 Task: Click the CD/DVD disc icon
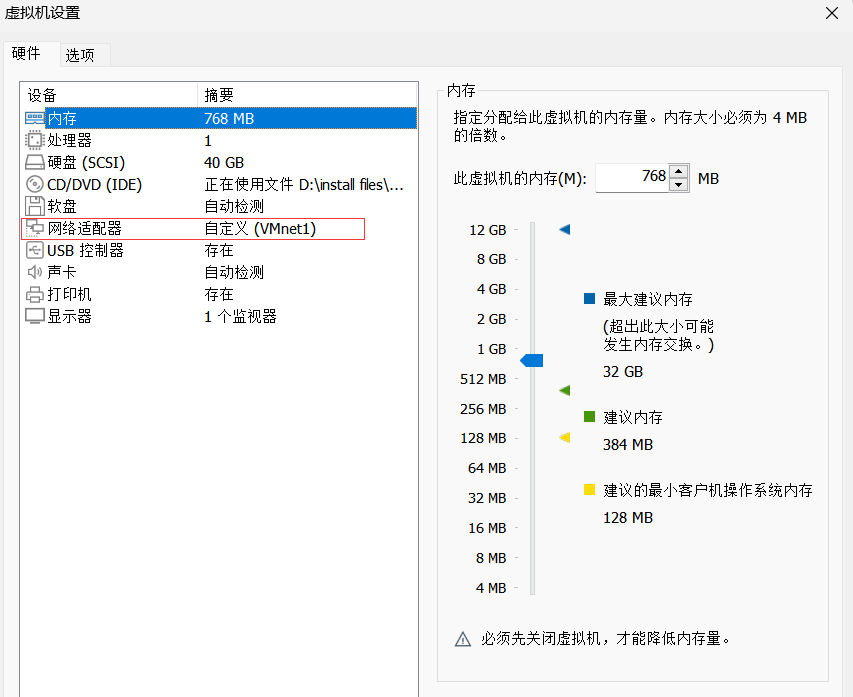point(35,184)
